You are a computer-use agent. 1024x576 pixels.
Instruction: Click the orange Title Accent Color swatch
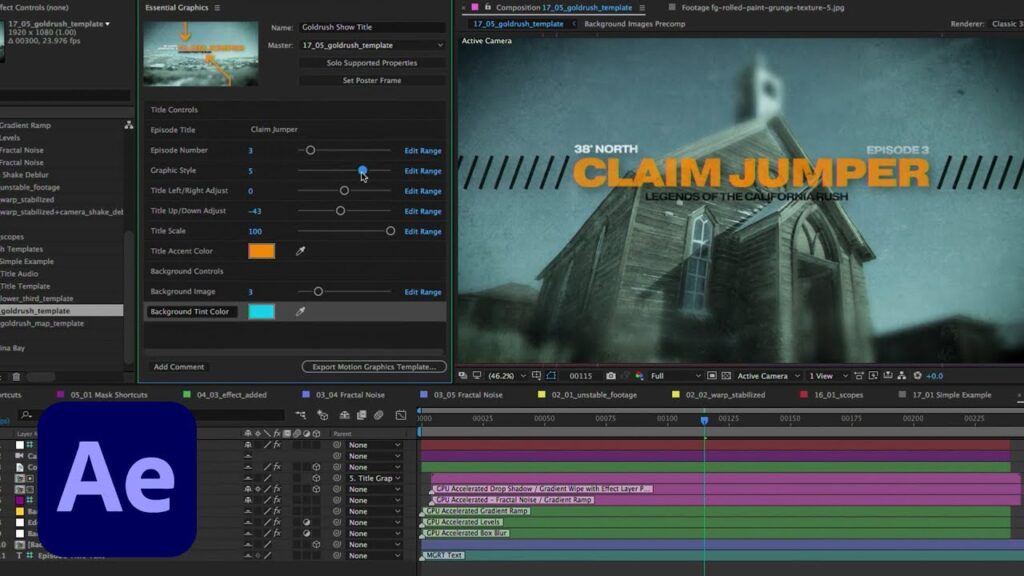[261, 252]
